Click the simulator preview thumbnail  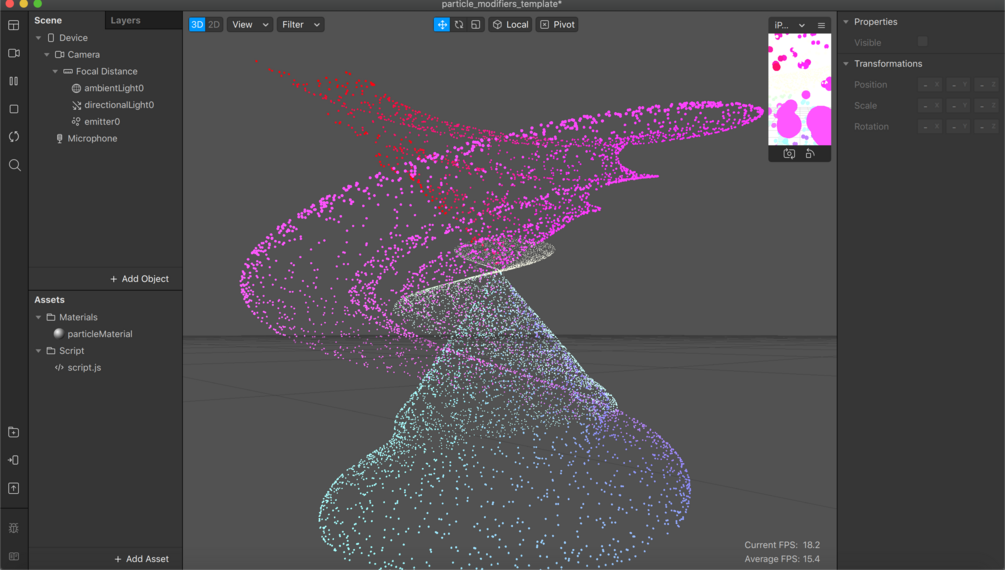point(799,89)
